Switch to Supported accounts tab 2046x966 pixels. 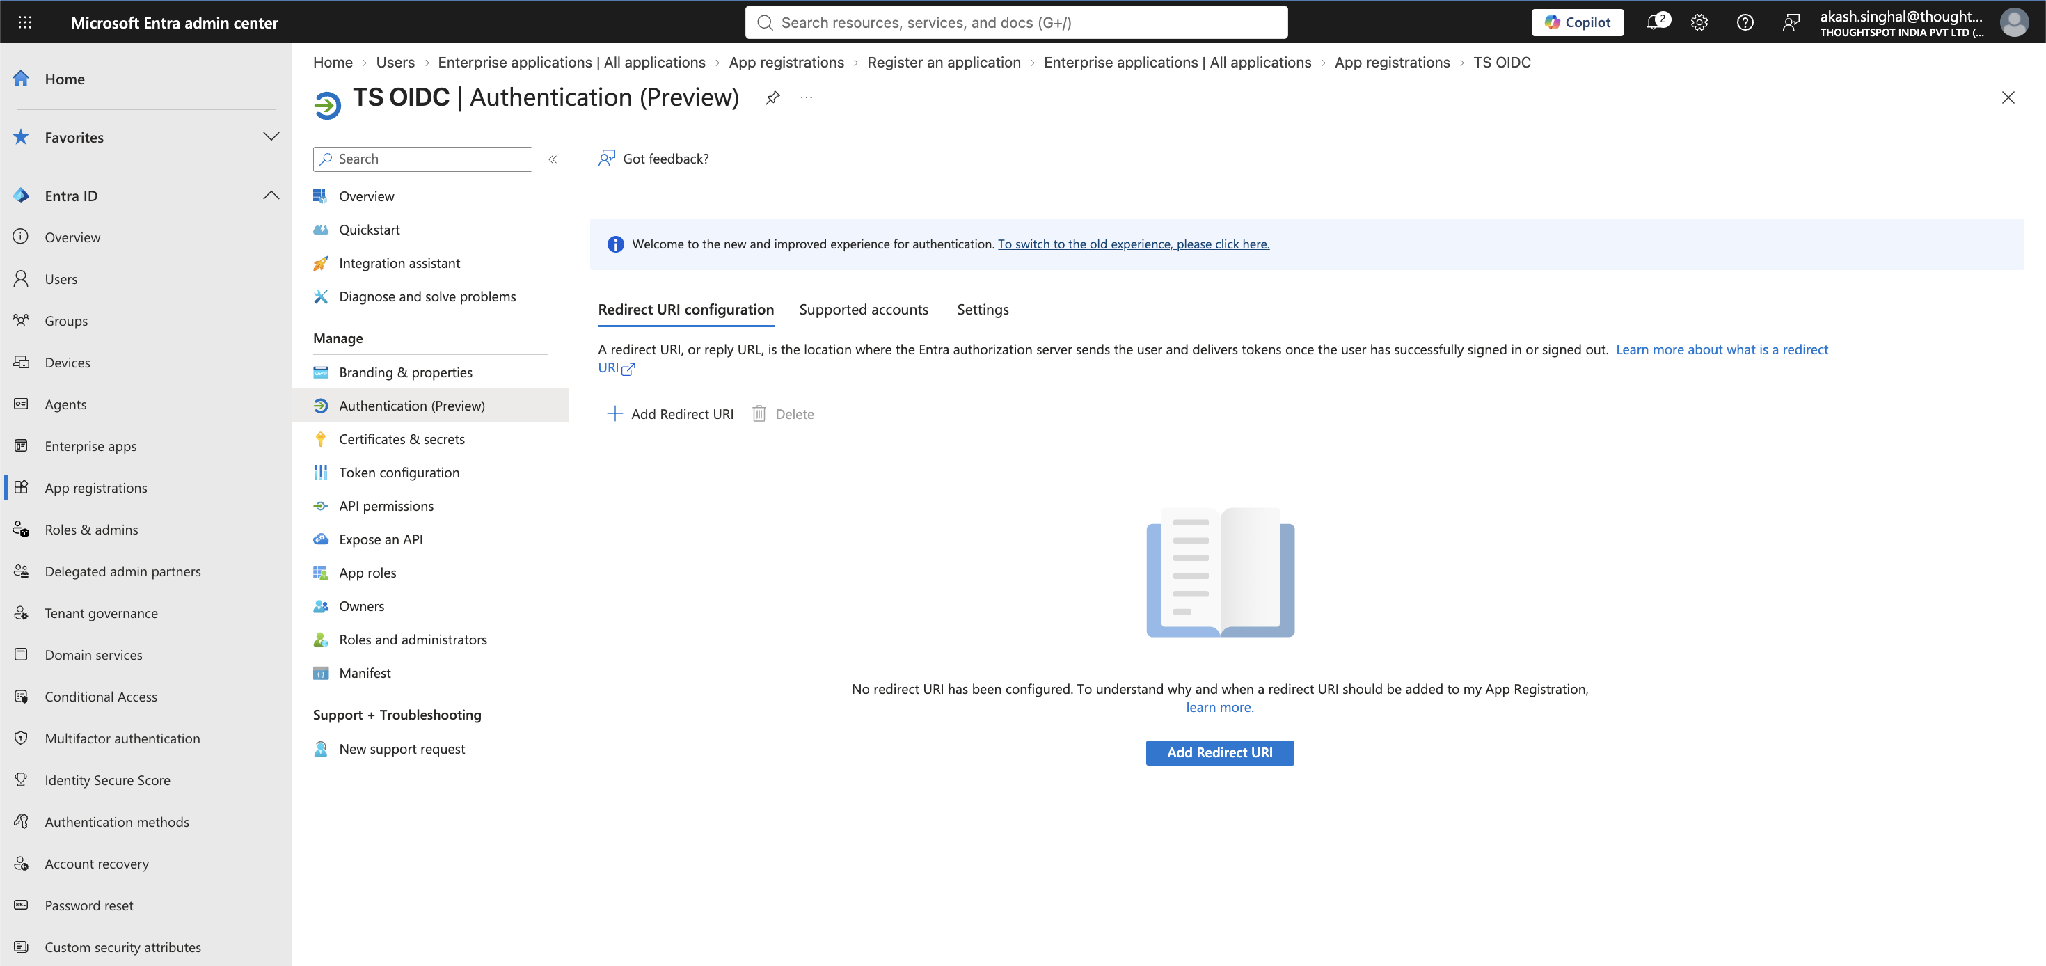(864, 310)
